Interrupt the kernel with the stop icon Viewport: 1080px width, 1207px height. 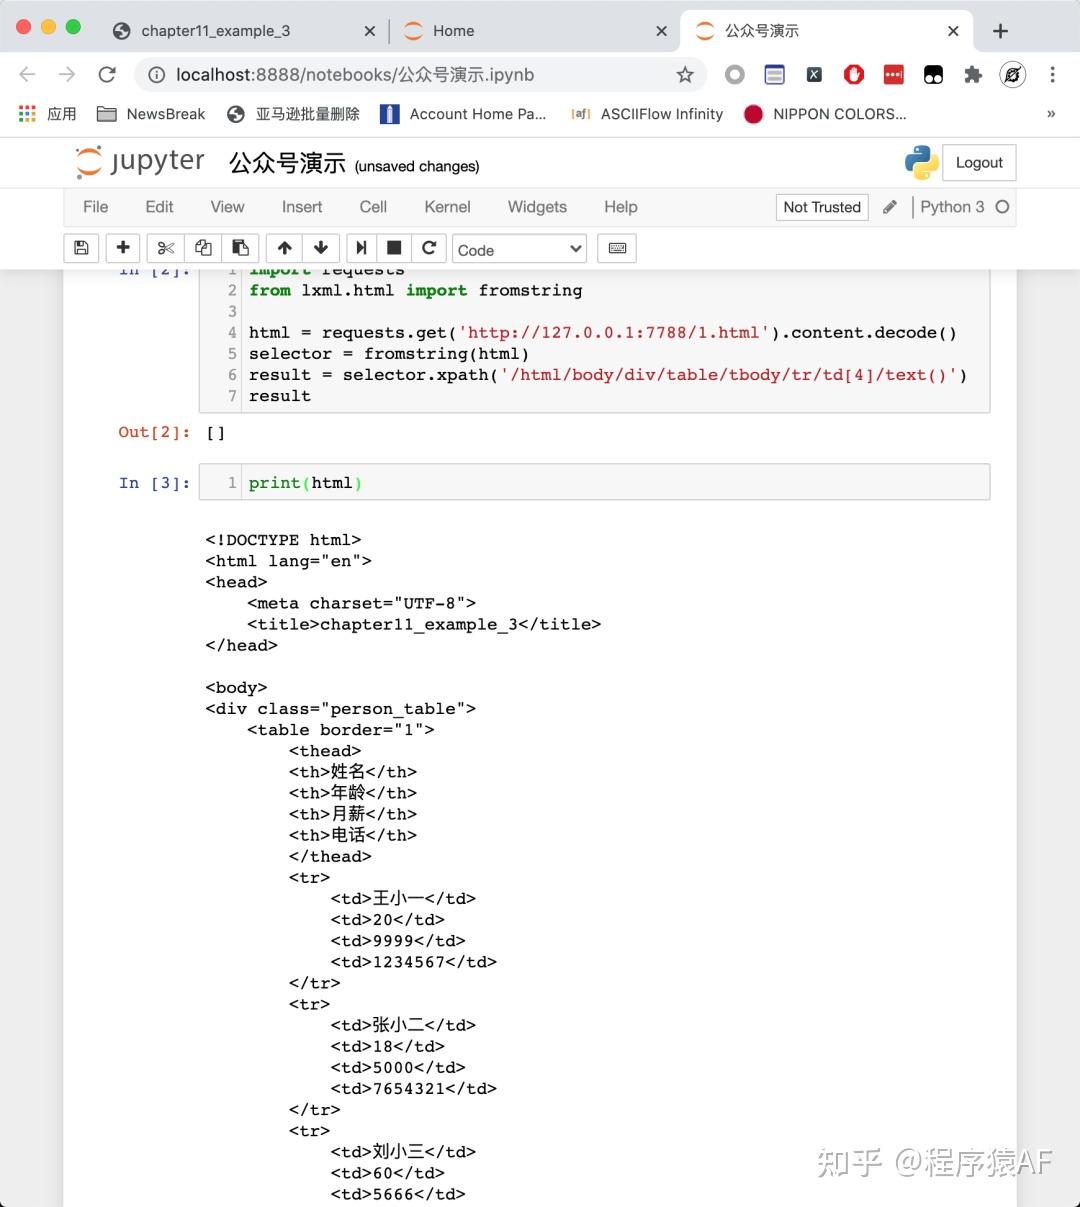pyautogui.click(x=393, y=248)
